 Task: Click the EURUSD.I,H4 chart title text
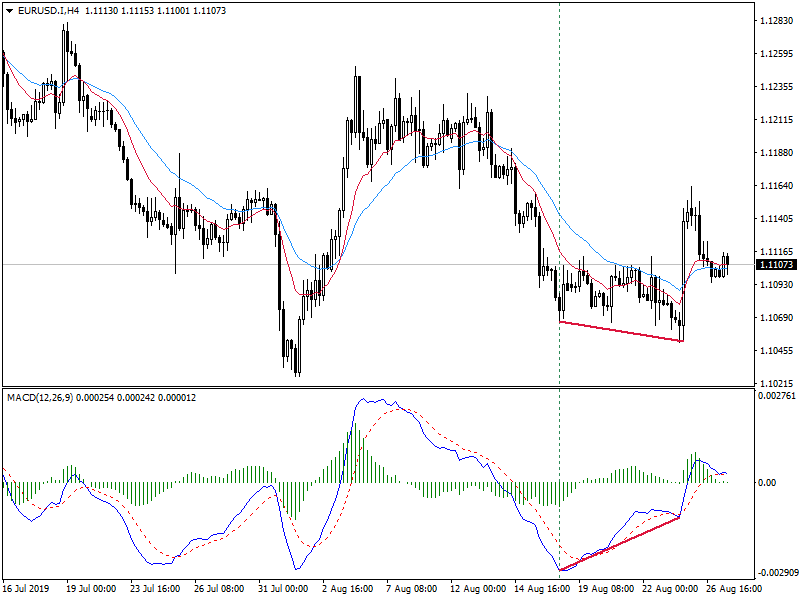(x=48, y=11)
